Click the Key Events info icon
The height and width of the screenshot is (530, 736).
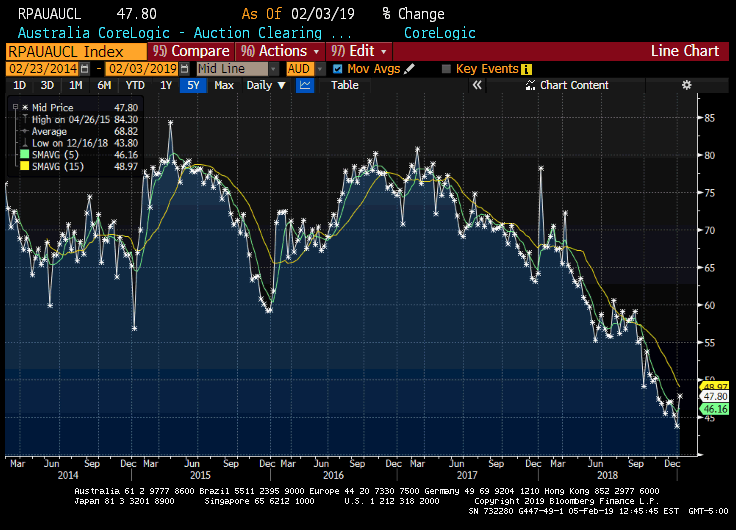527,69
